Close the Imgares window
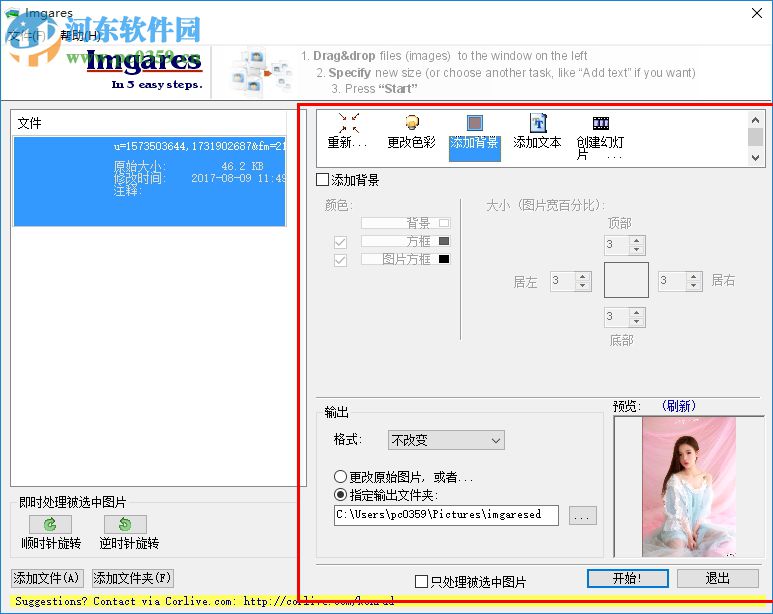Screen dimensions: 773x614 757,13
